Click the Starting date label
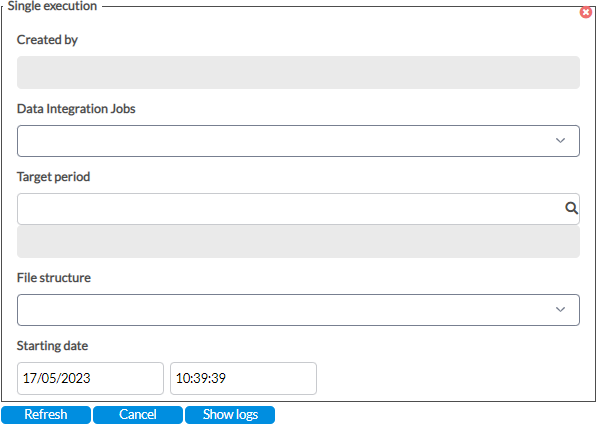601x428 pixels. 52,346
